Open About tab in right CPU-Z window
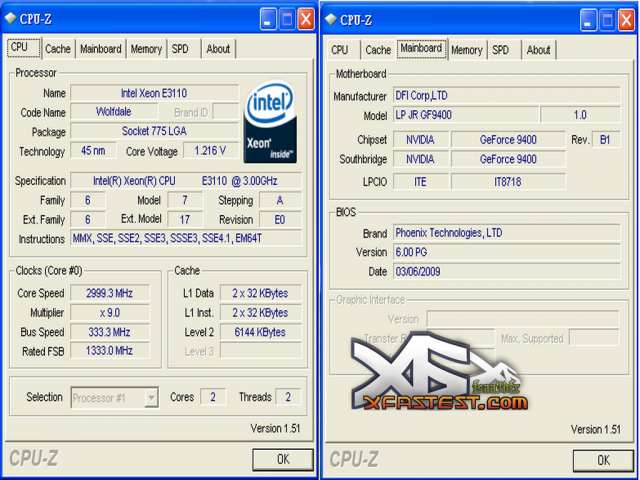The height and width of the screenshot is (480, 640). coord(538,50)
